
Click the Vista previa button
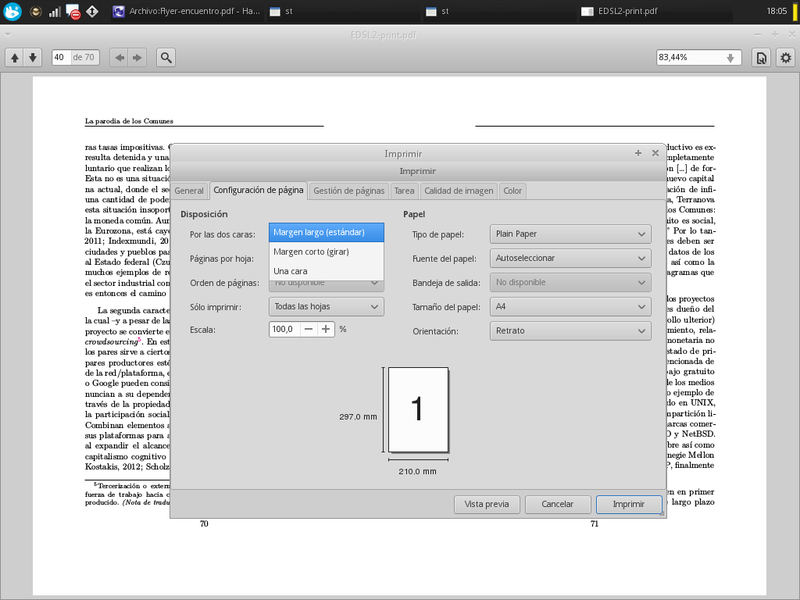487,504
